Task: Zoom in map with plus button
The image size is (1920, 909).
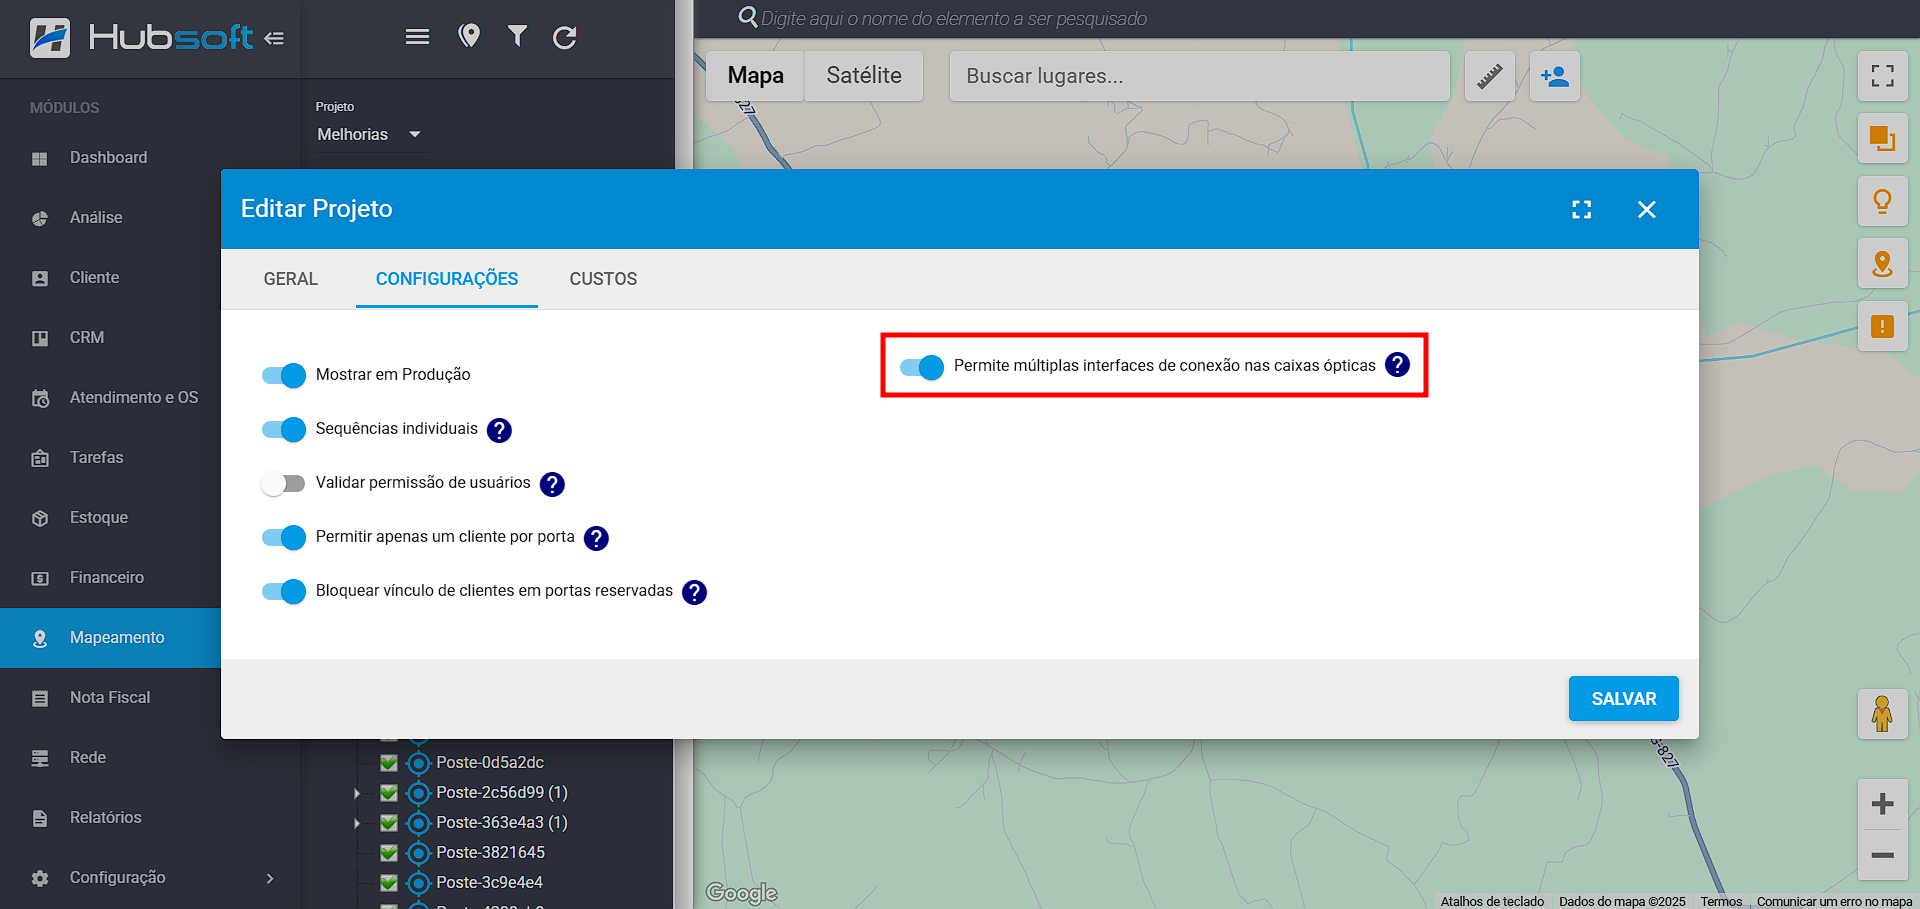Action: [1883, 804]
